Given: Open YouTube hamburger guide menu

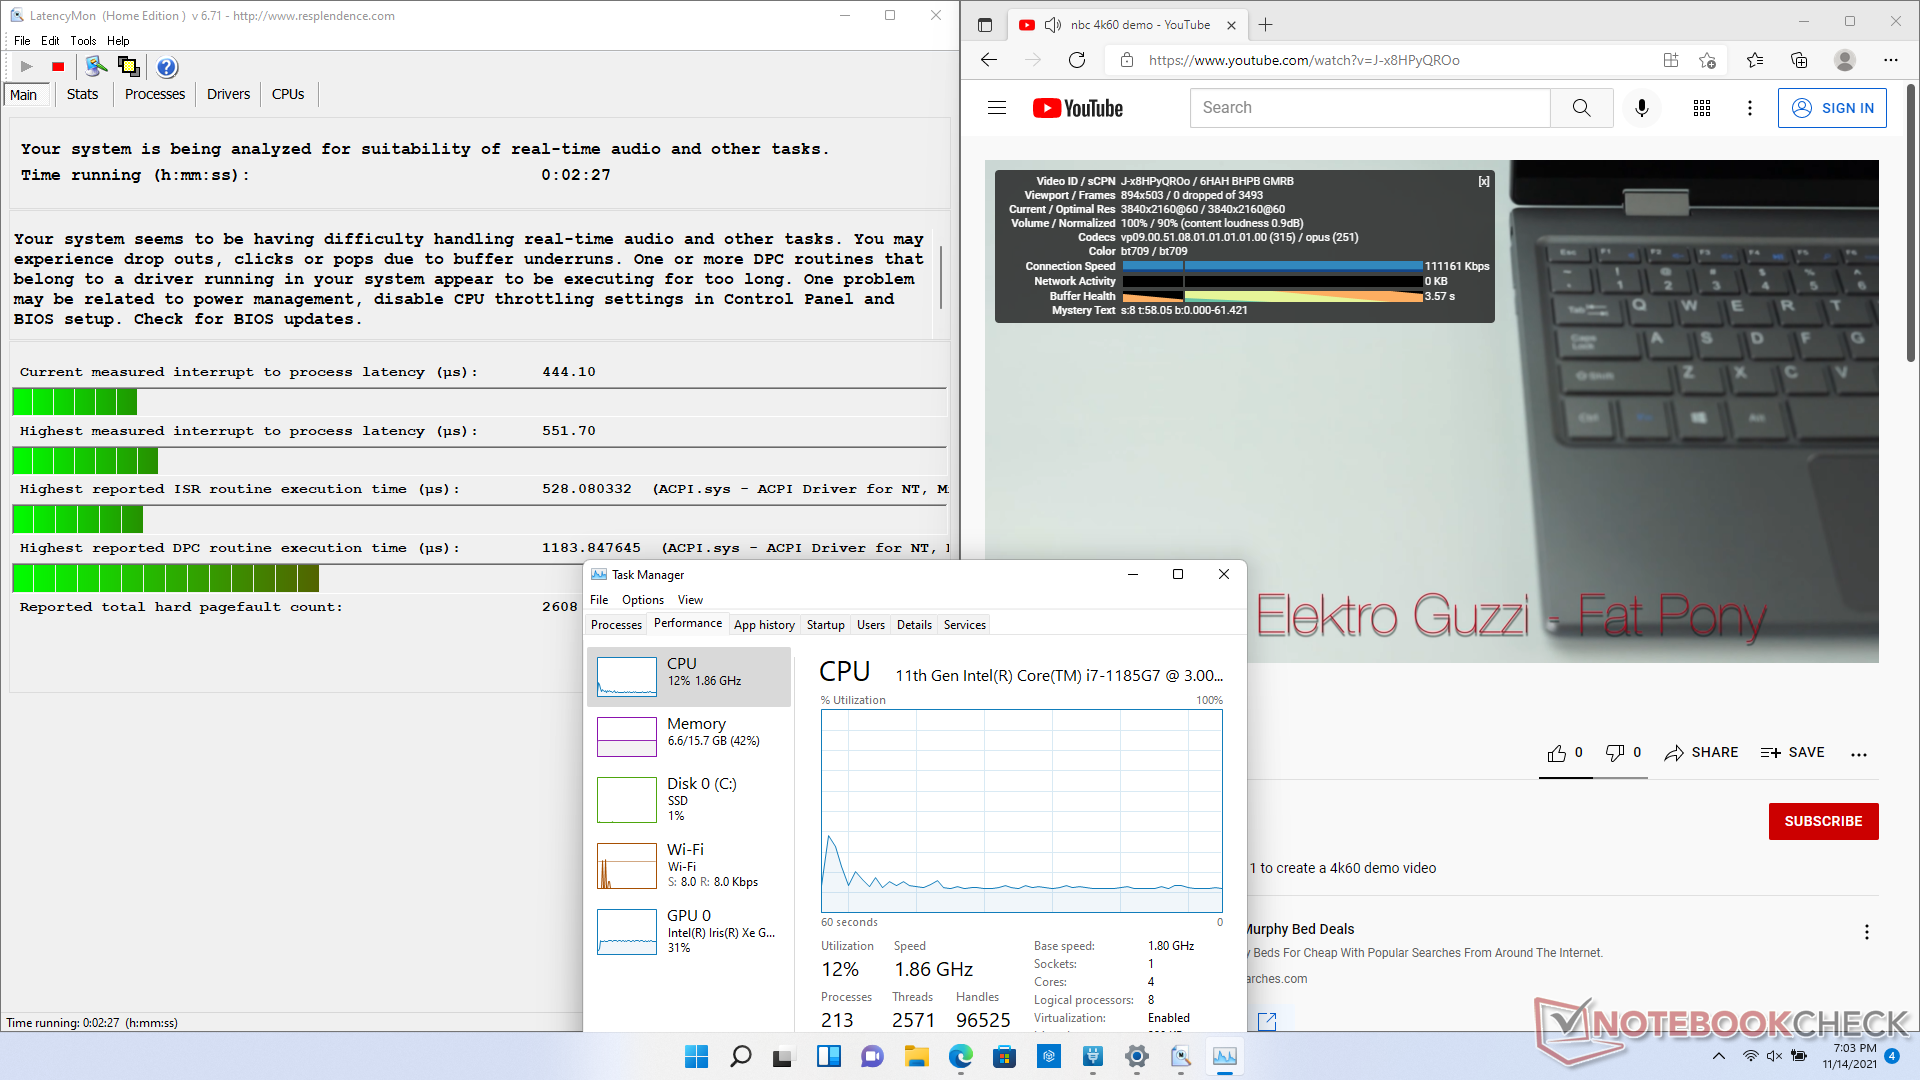Looking at the screenshot, I should tap(997, 108).
